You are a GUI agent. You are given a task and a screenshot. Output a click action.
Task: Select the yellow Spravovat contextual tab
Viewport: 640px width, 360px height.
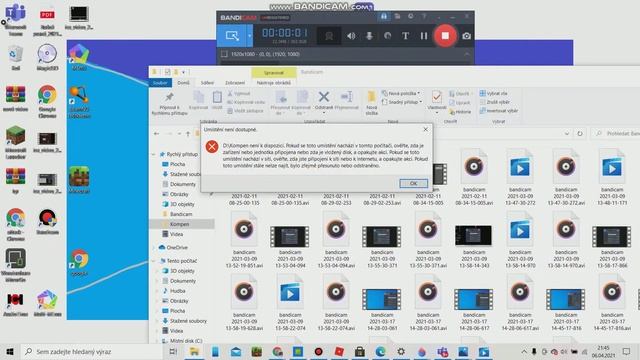pos(274,73)
